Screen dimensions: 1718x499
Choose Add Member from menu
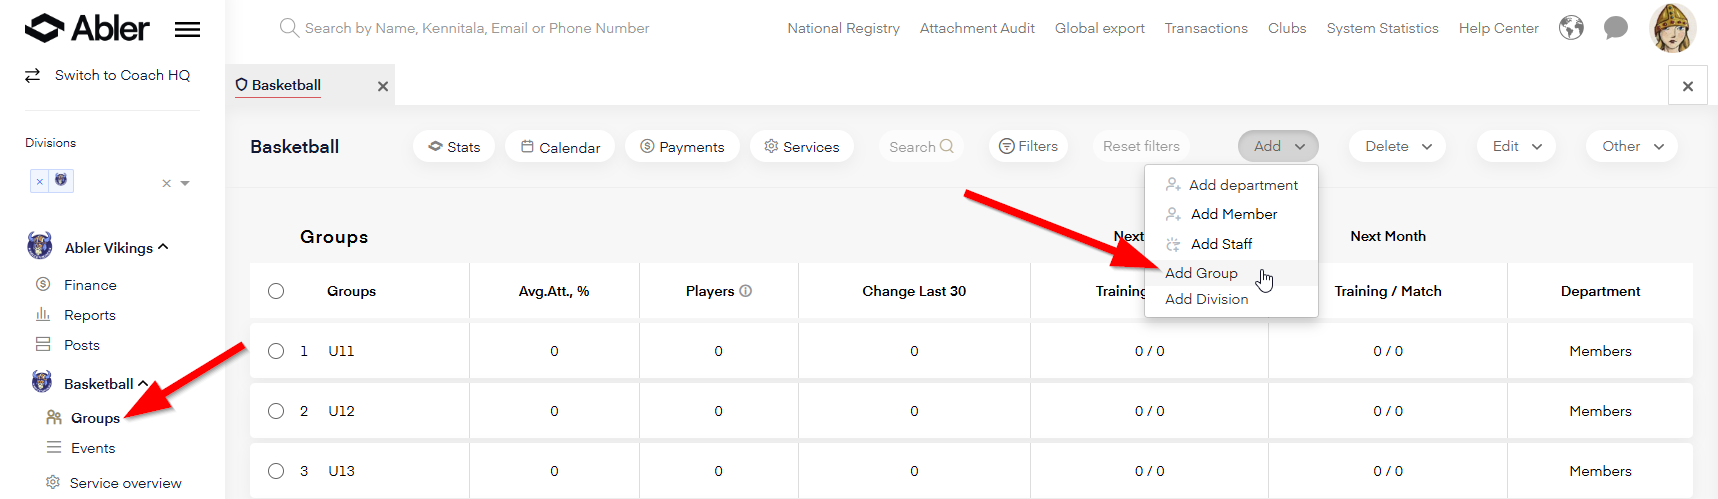click(1231, 214)
